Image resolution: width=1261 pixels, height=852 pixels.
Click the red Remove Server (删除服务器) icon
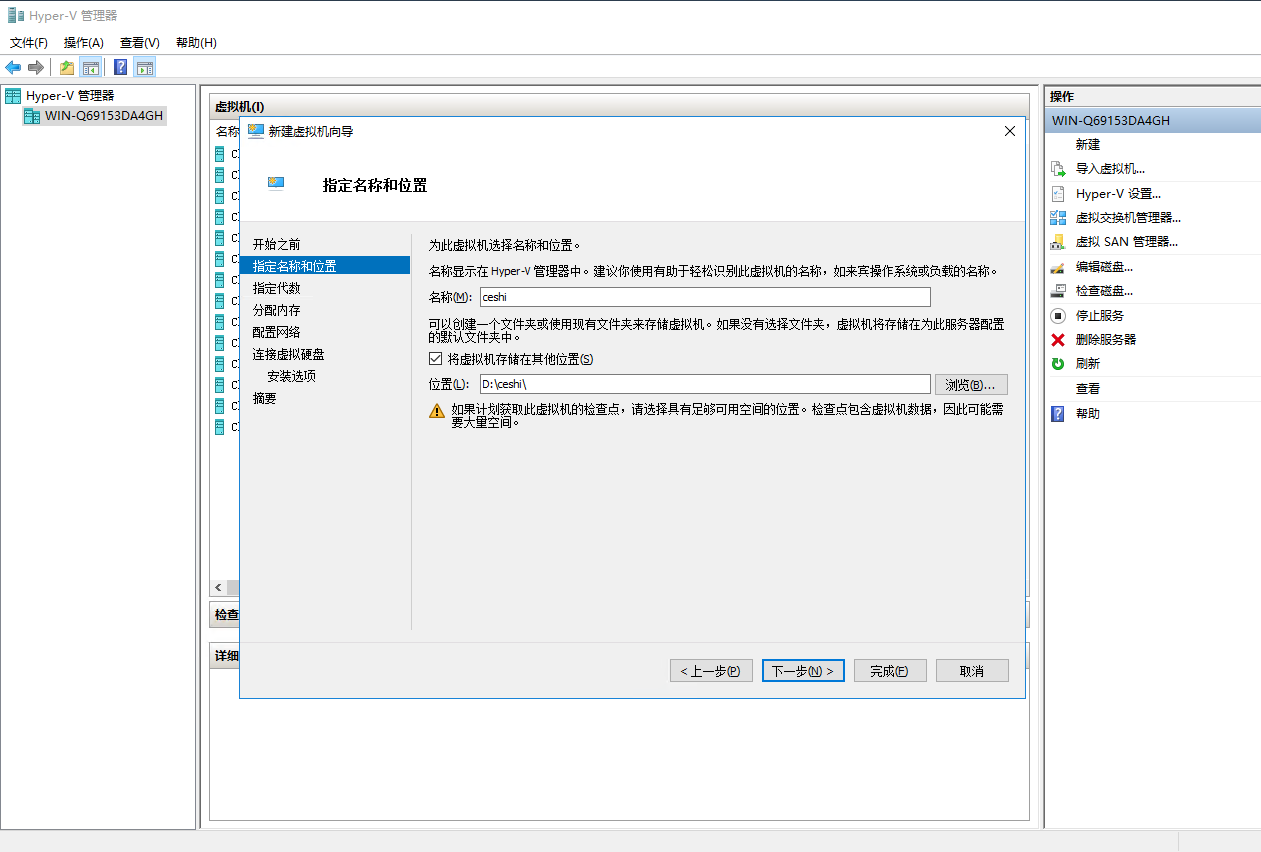tap(1058, 339)
